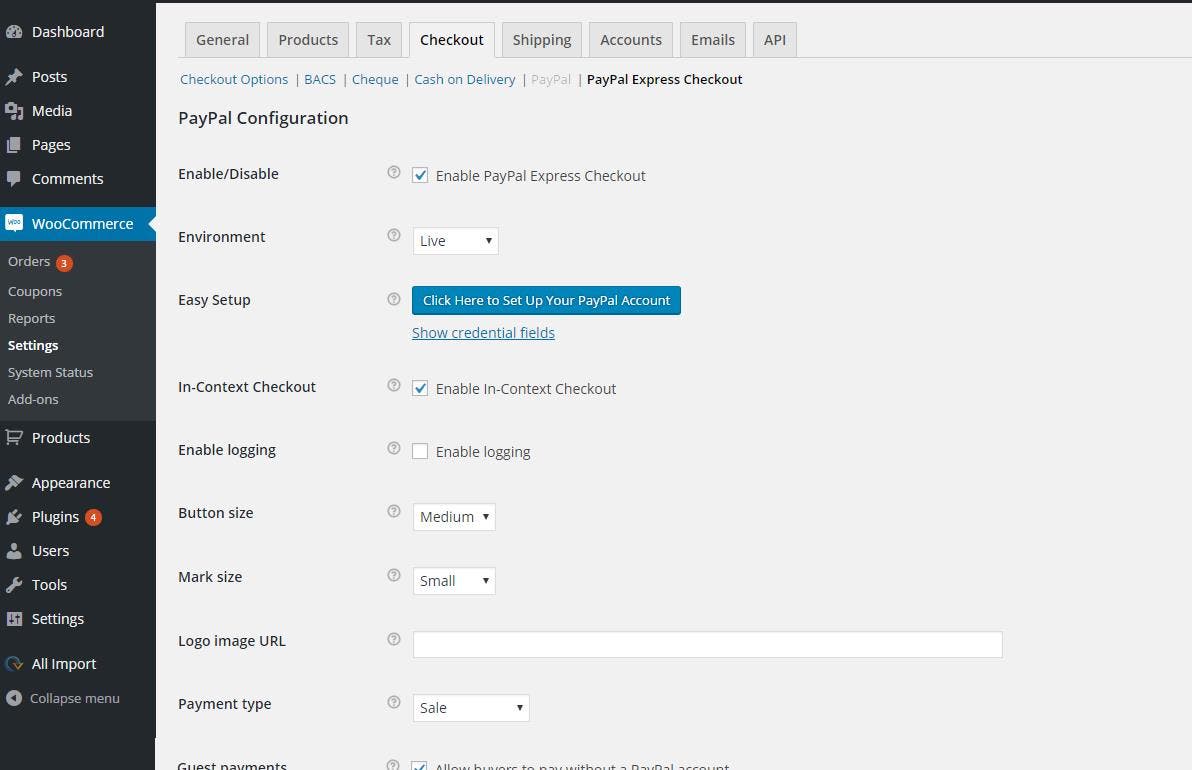Select the Posts icon in the sidebar

pos(14,77)
